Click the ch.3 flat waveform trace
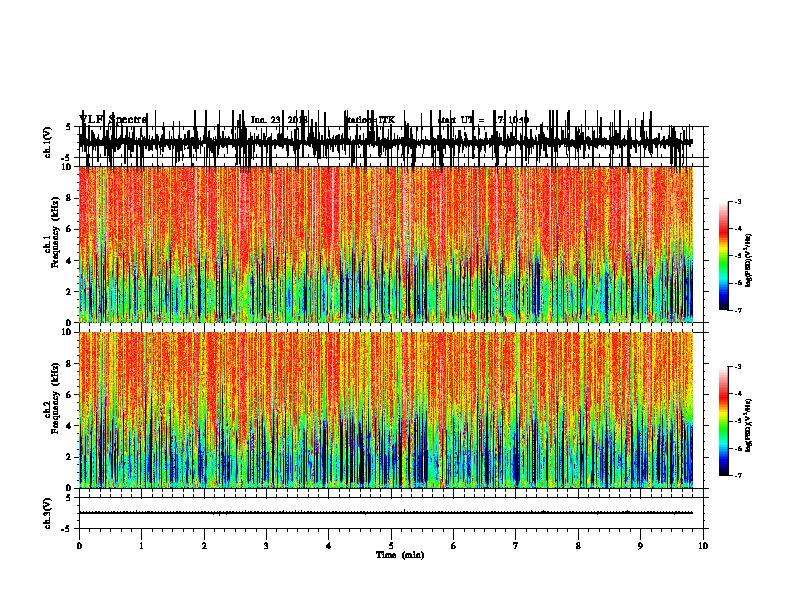This screenshot has width=792, height=612. tap(386, 513)
